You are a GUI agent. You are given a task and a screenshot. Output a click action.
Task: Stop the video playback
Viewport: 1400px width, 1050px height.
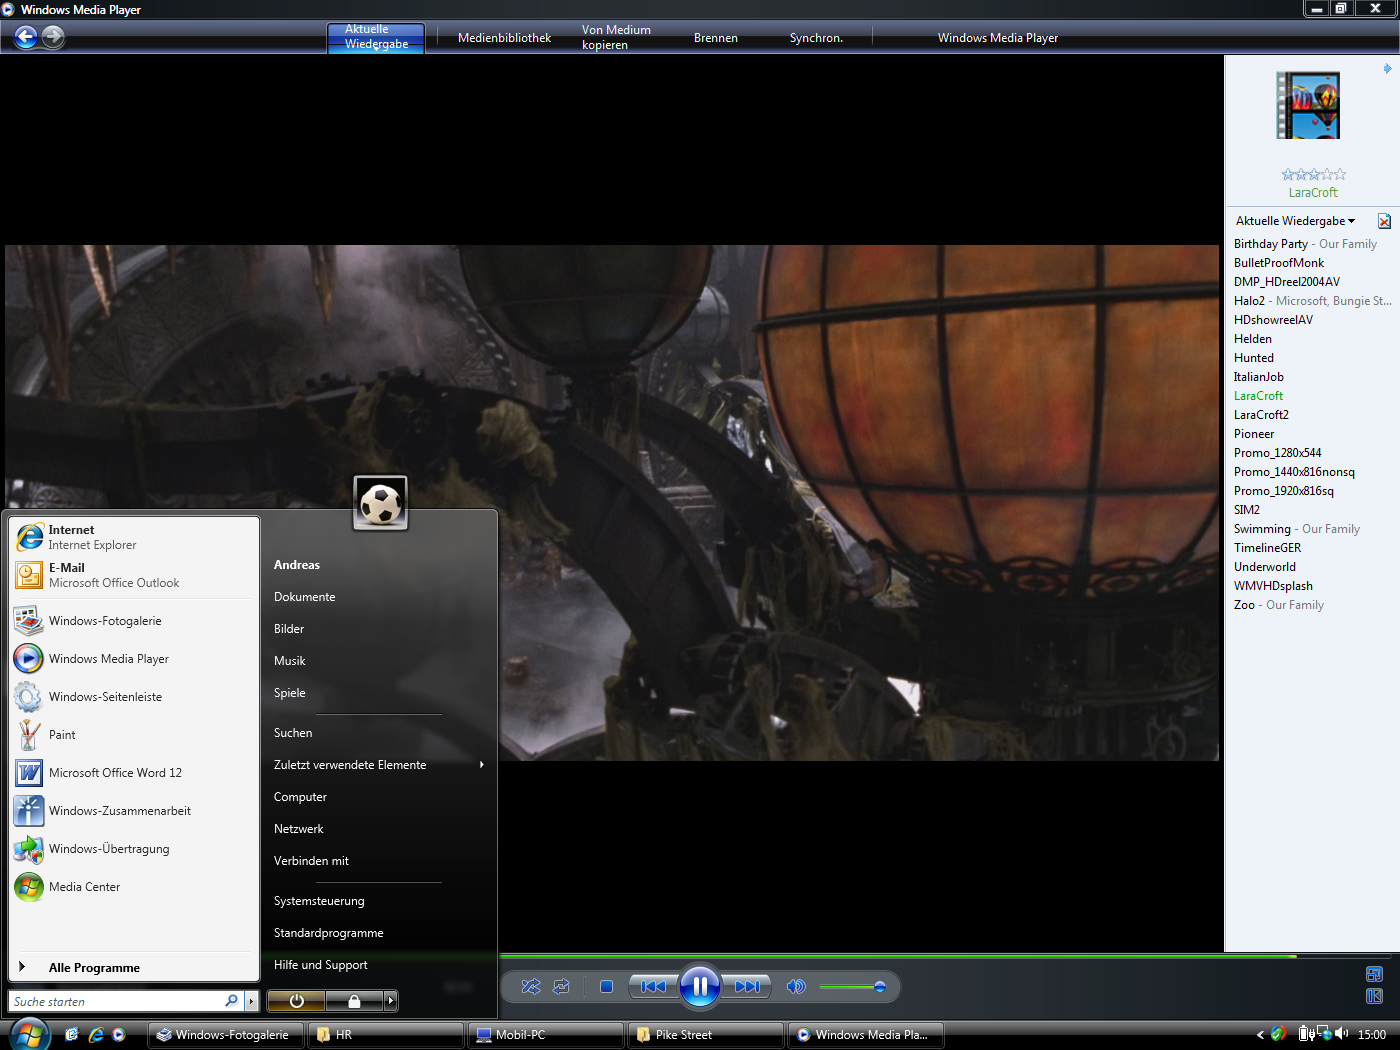click(606, 987)
